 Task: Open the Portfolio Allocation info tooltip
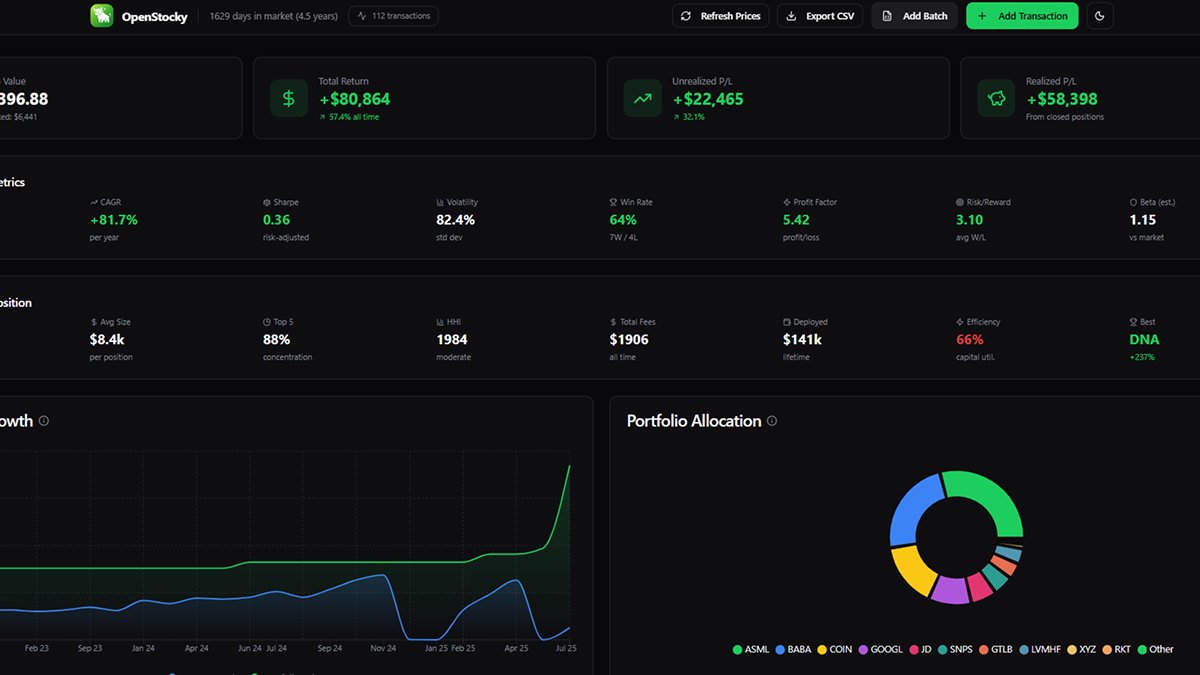click(x=771, y=421)
